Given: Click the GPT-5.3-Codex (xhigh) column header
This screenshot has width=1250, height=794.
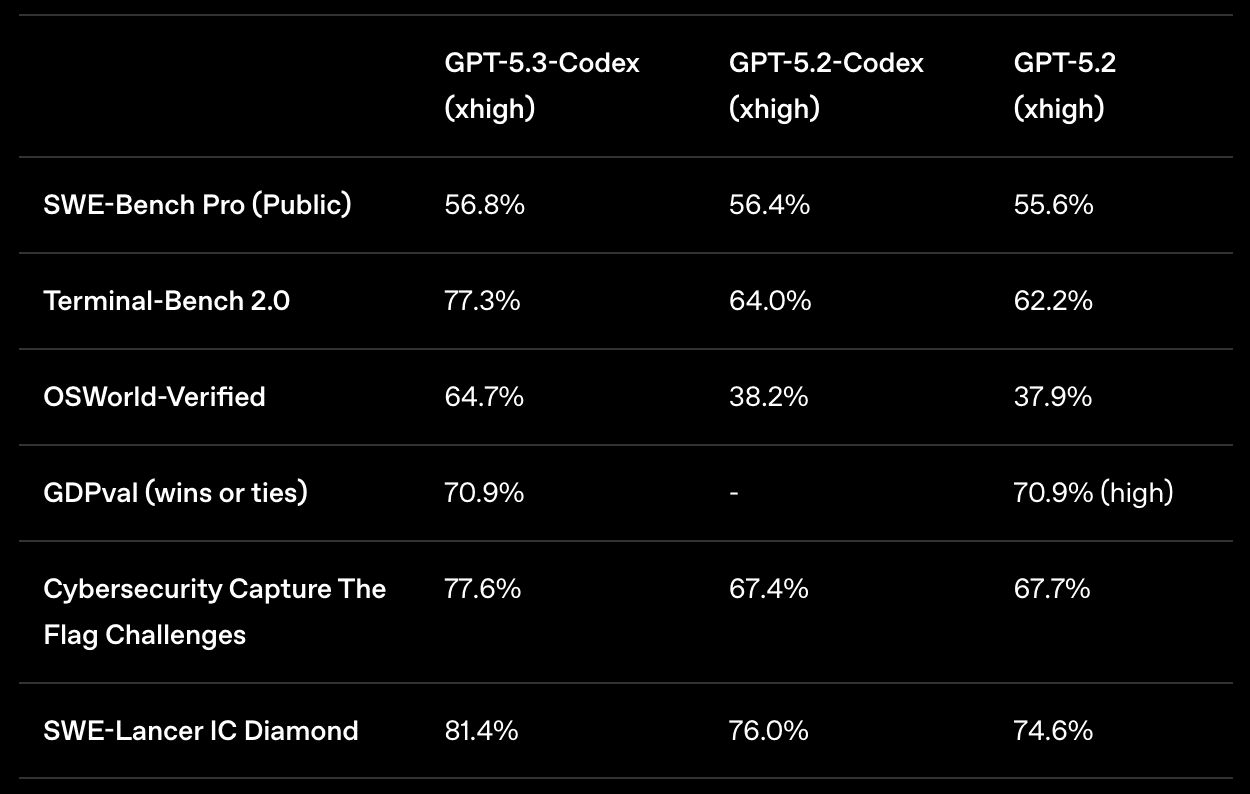Looking at the screenshot, I should (541, 85).
